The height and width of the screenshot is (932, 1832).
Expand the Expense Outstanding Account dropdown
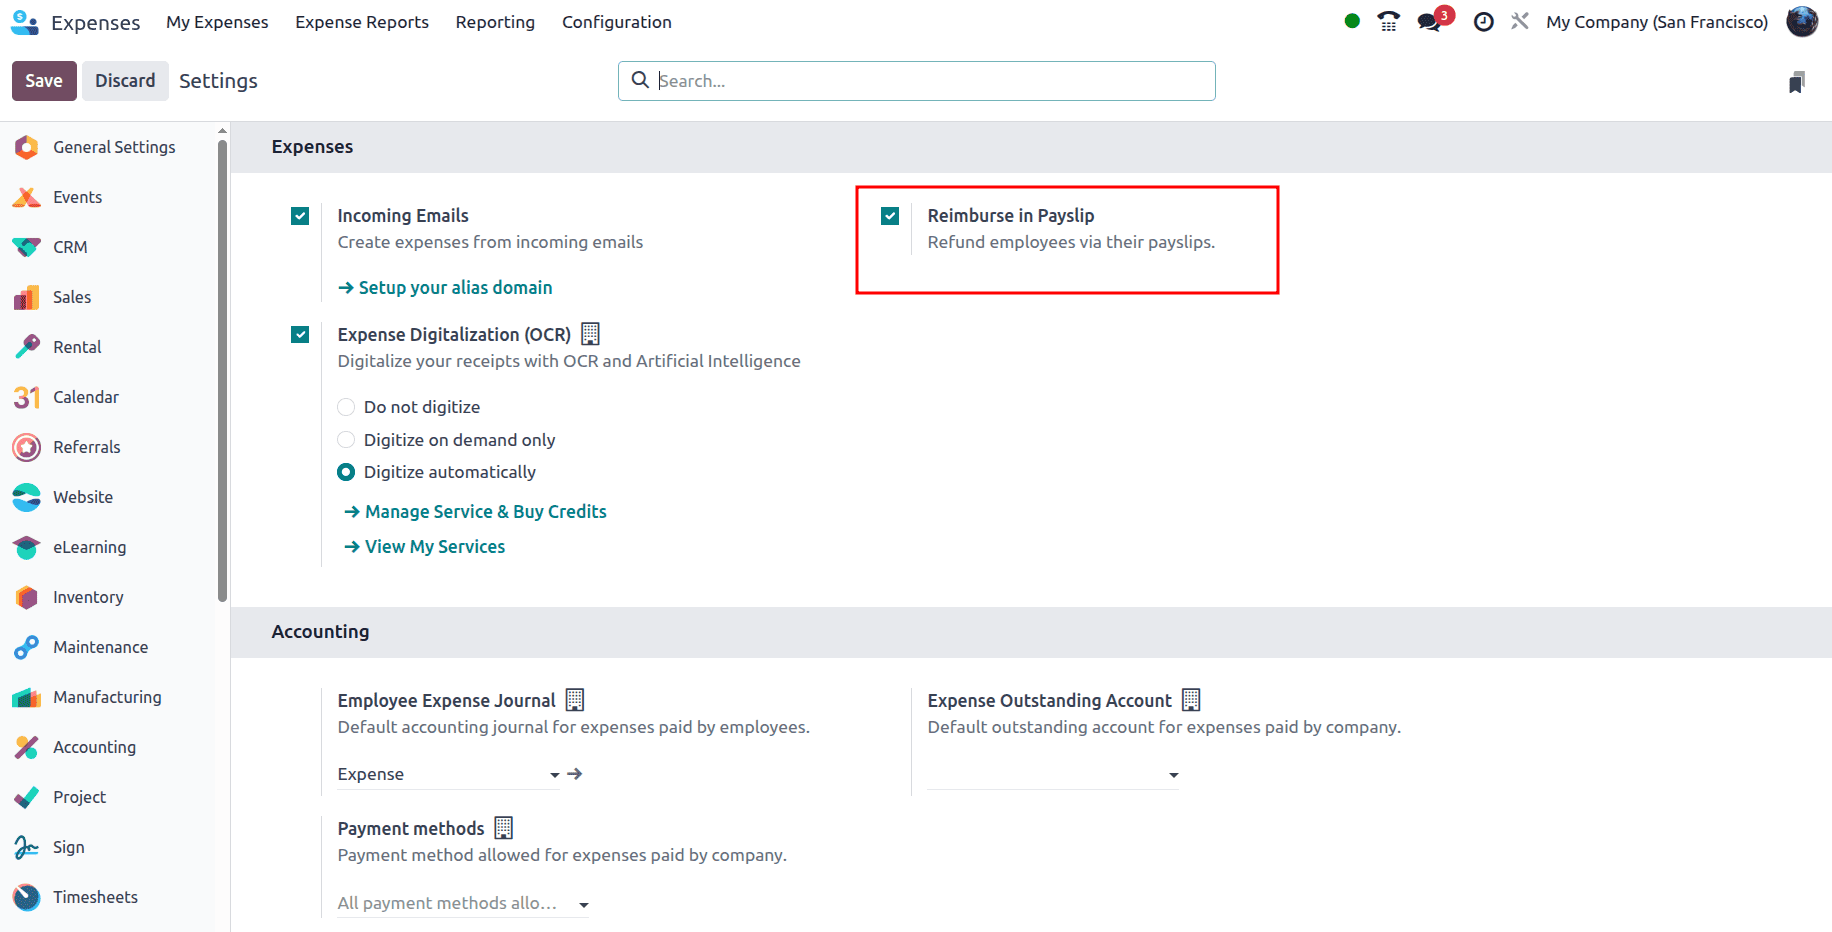1172,774
